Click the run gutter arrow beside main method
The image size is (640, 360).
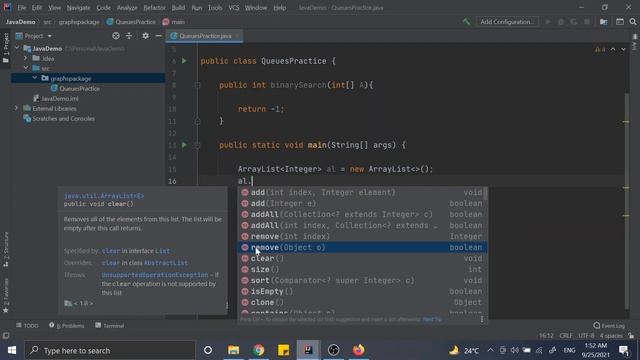(184, 145)
